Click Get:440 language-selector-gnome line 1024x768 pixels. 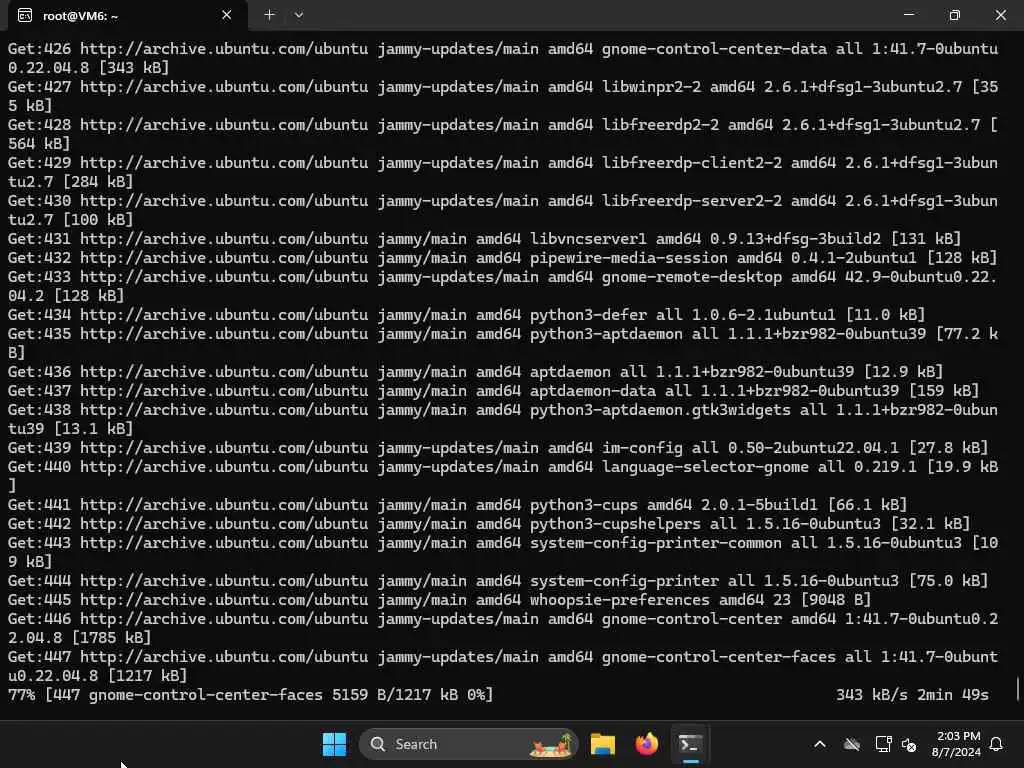point(503,475)
